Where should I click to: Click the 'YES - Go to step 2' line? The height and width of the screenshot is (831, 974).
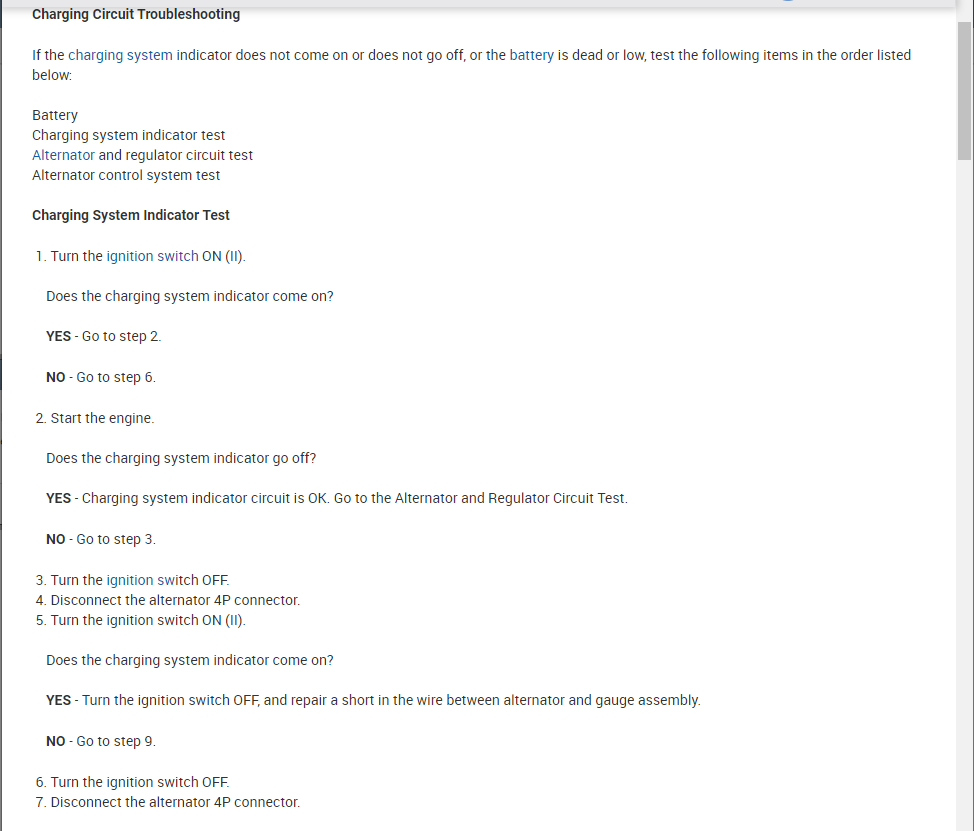coord(103,336)
